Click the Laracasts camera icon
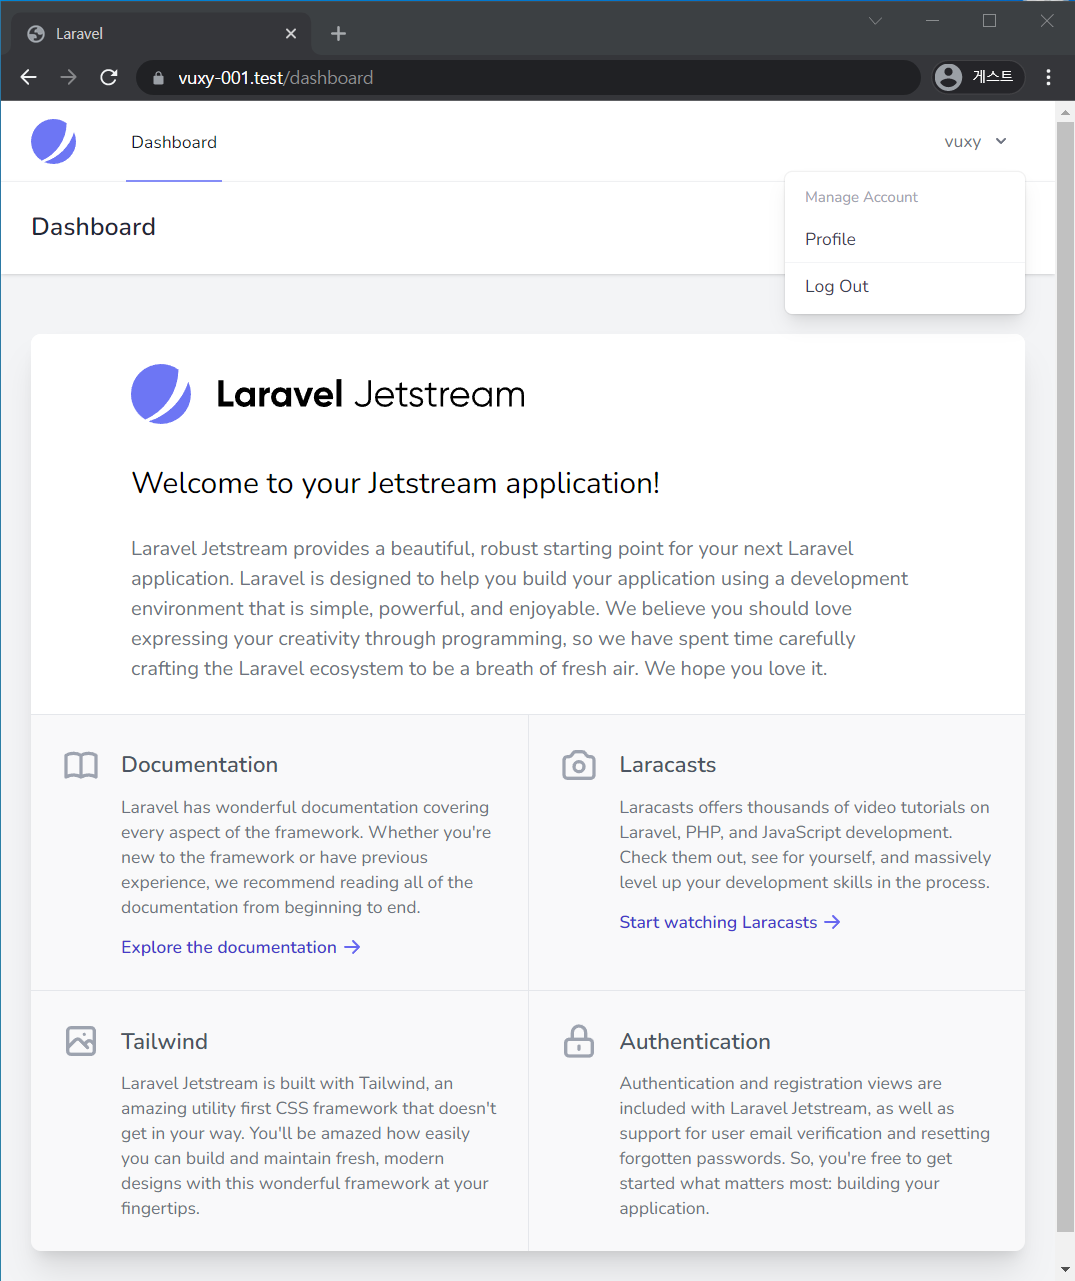 [579, 766]
